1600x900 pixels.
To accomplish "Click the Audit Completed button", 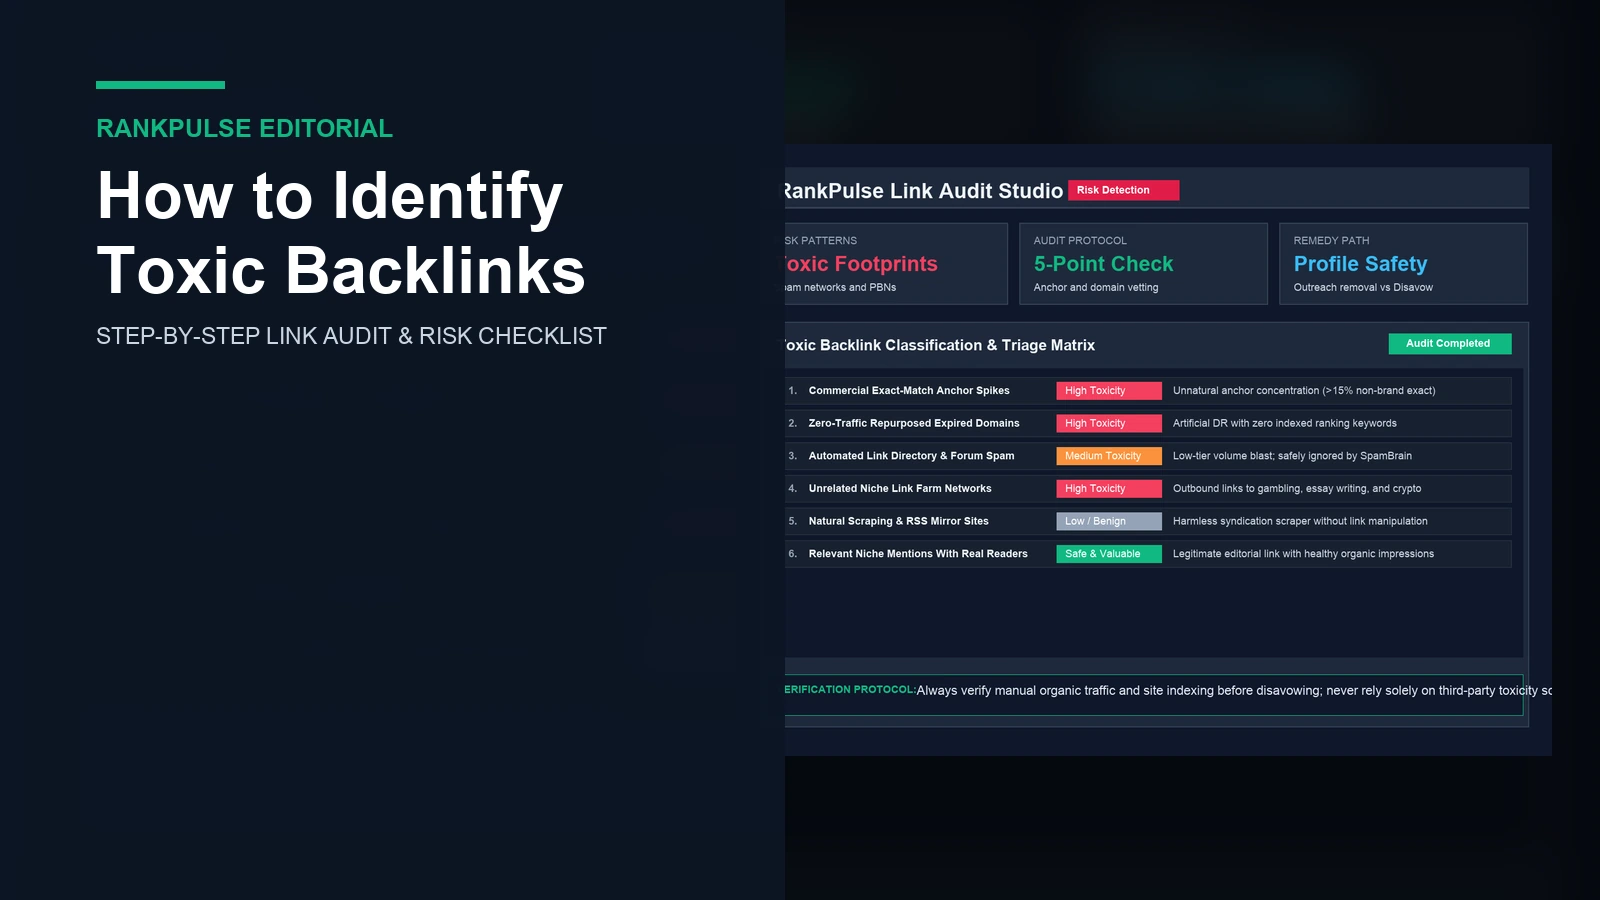I will tap(1450, 344).
